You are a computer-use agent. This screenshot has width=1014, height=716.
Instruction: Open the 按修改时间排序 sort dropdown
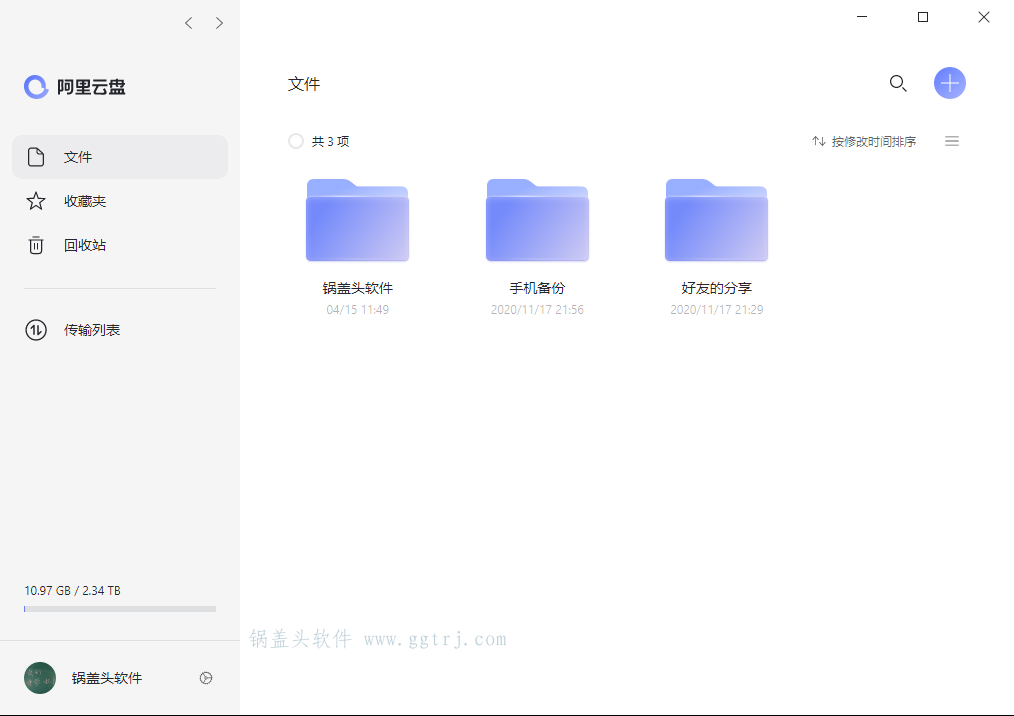point(864,141)
